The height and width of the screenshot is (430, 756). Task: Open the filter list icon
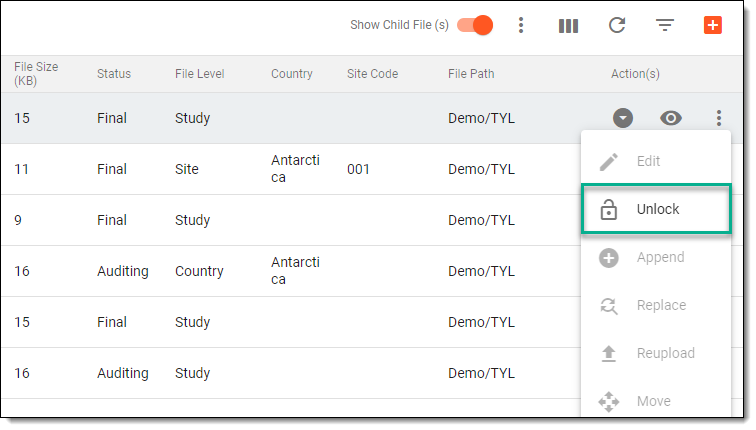(665, 25)
